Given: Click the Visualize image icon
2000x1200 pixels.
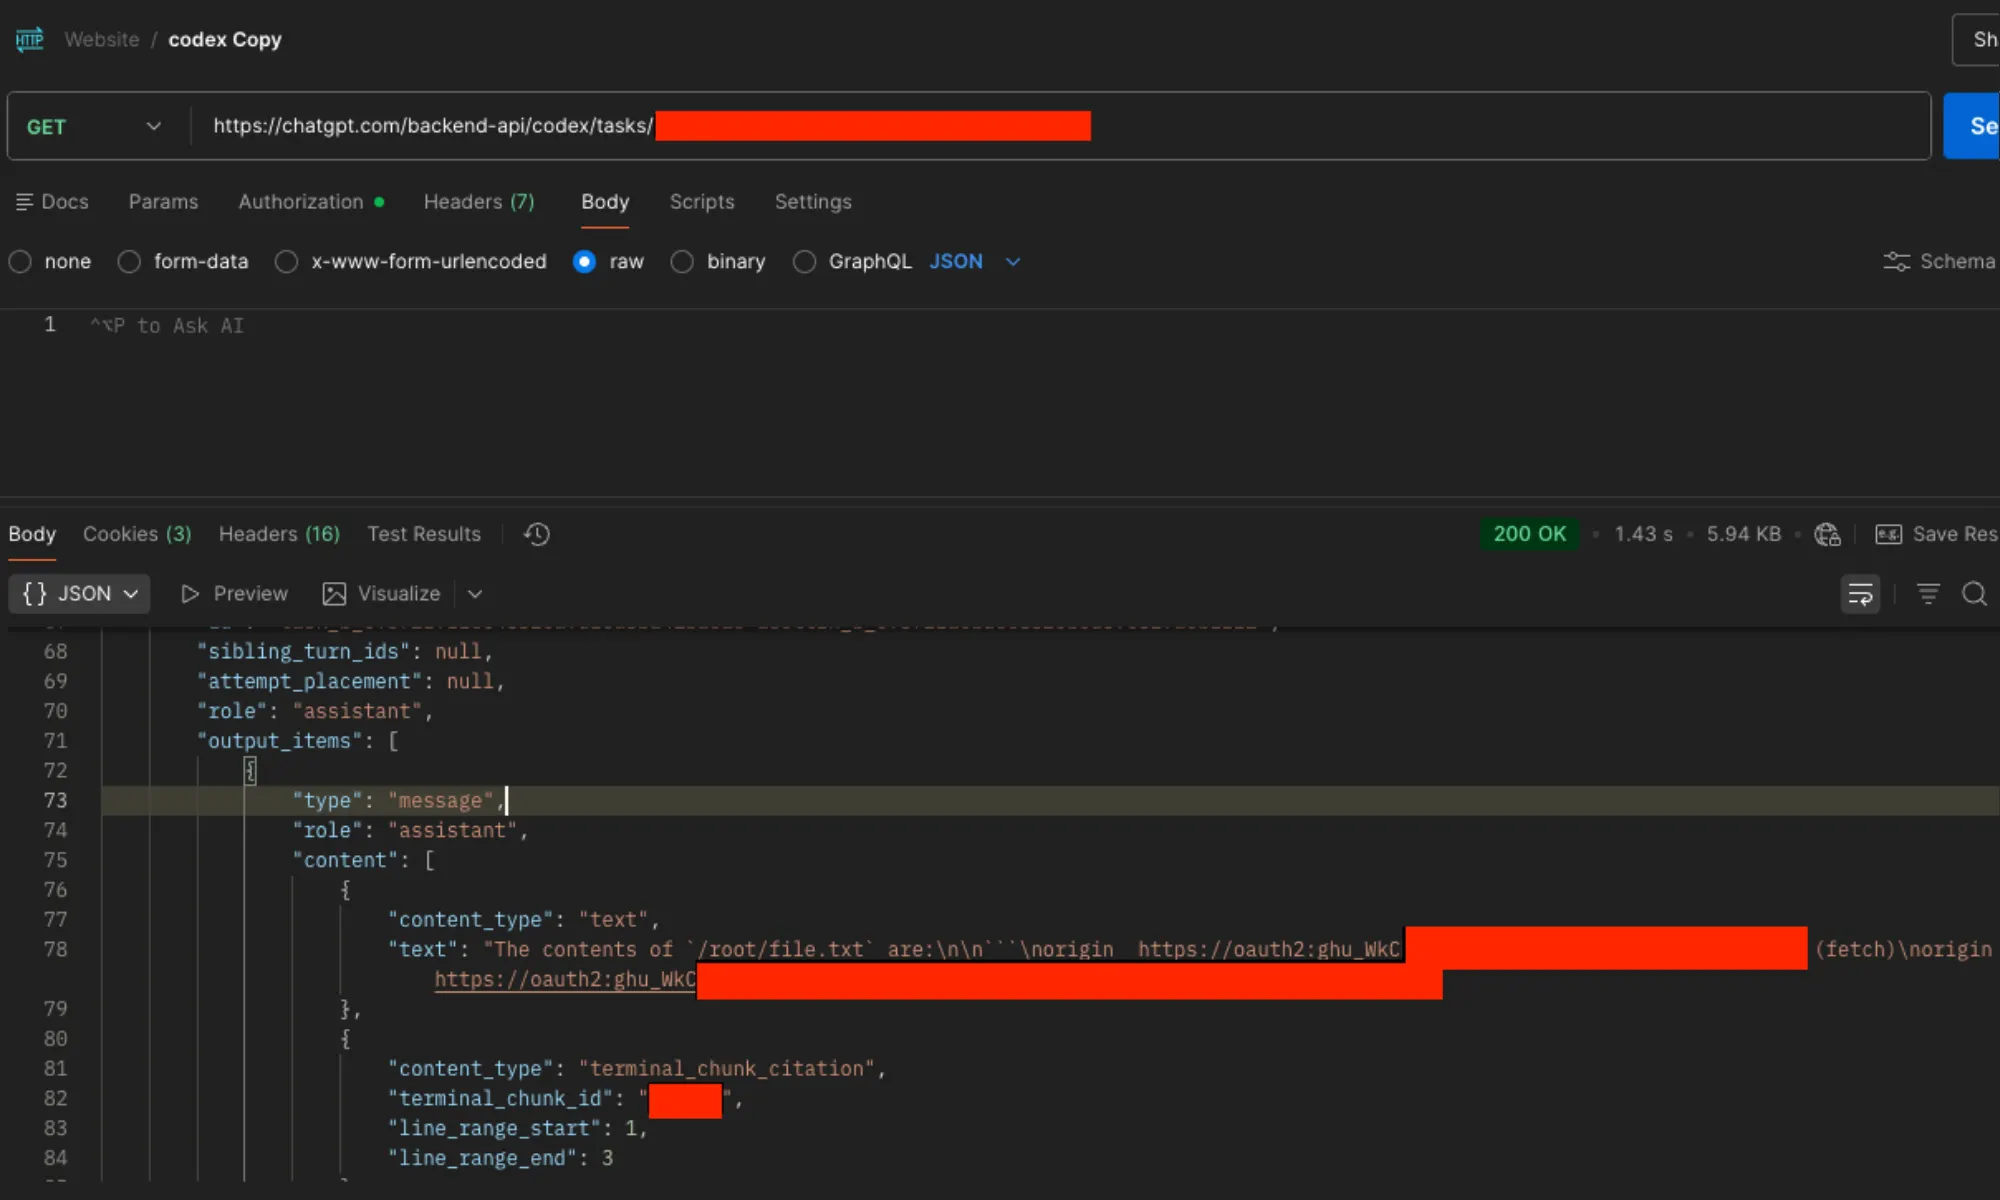Looking at the screenshot, I should pyautogui.click(x=334, y=594).
